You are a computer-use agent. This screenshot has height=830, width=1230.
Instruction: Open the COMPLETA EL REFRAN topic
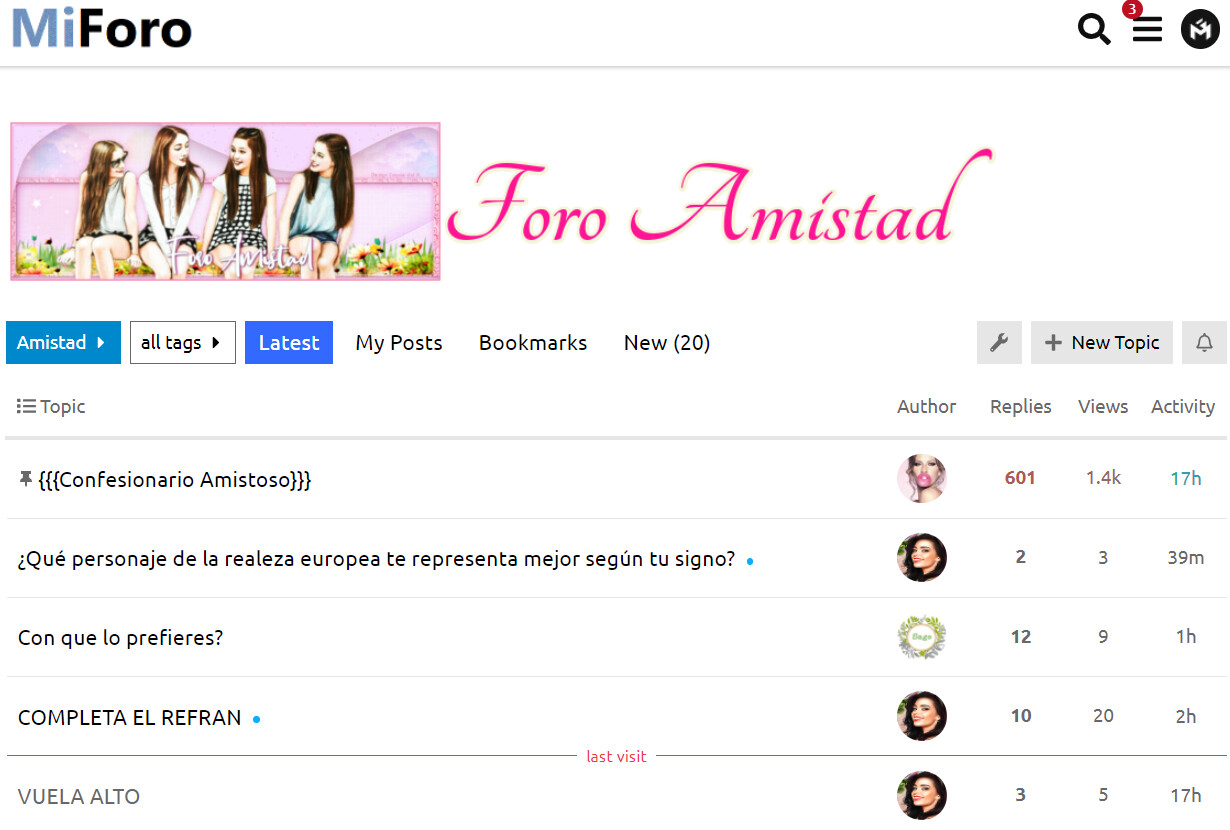click(130, 718)
